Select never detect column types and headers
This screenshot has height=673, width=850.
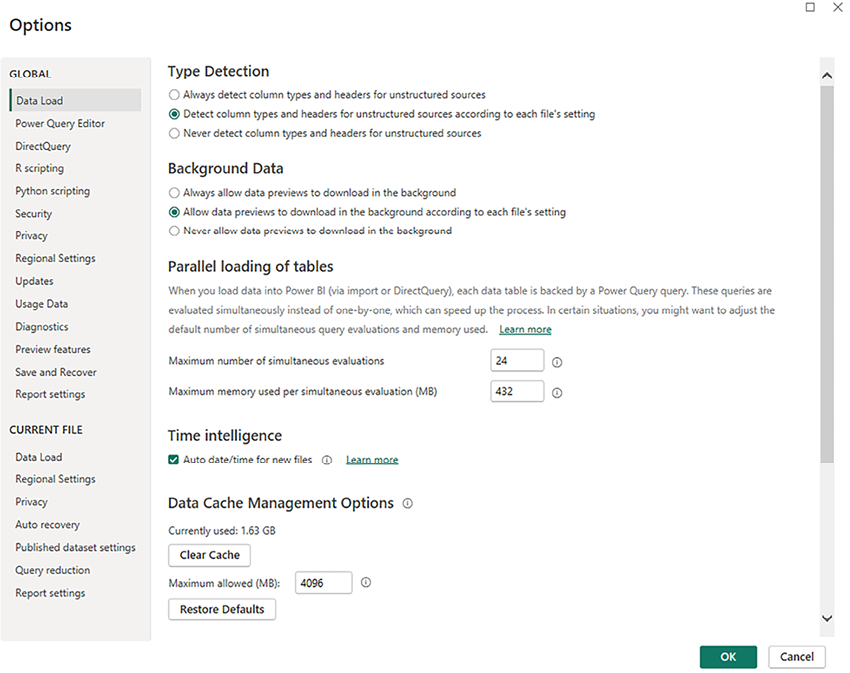click(173, 130)
